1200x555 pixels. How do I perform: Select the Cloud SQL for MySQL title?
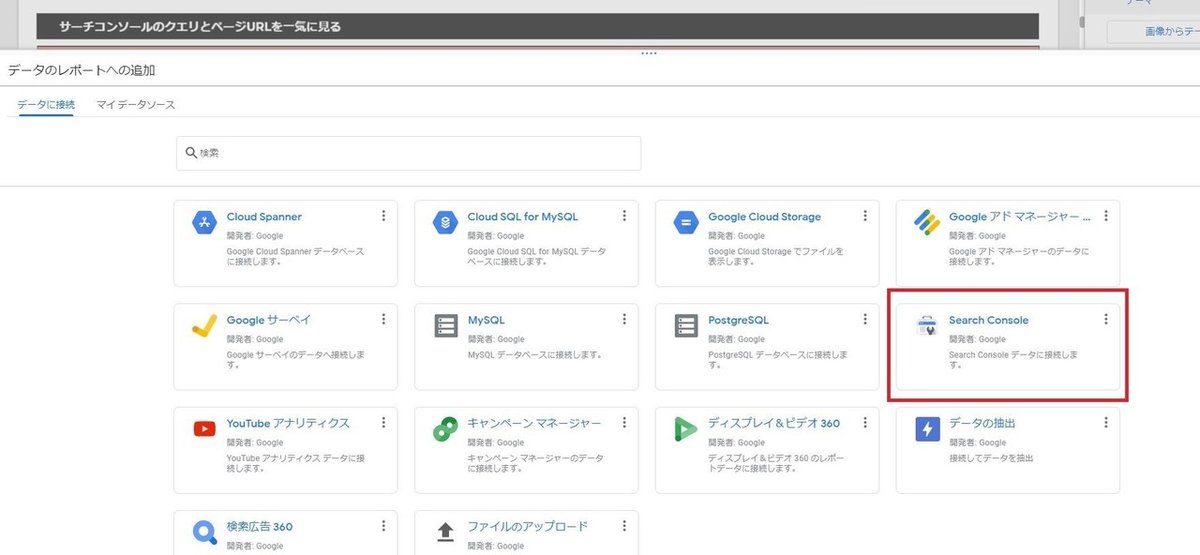coord(522,217)
